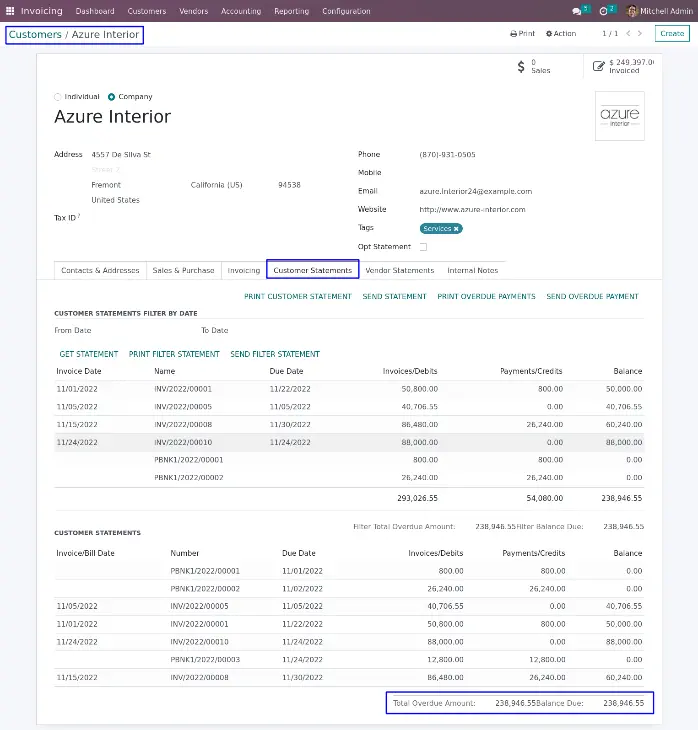Open the azure-interior.com website link
The height and width of the screenshot is (730, 698).
(472, 210)
